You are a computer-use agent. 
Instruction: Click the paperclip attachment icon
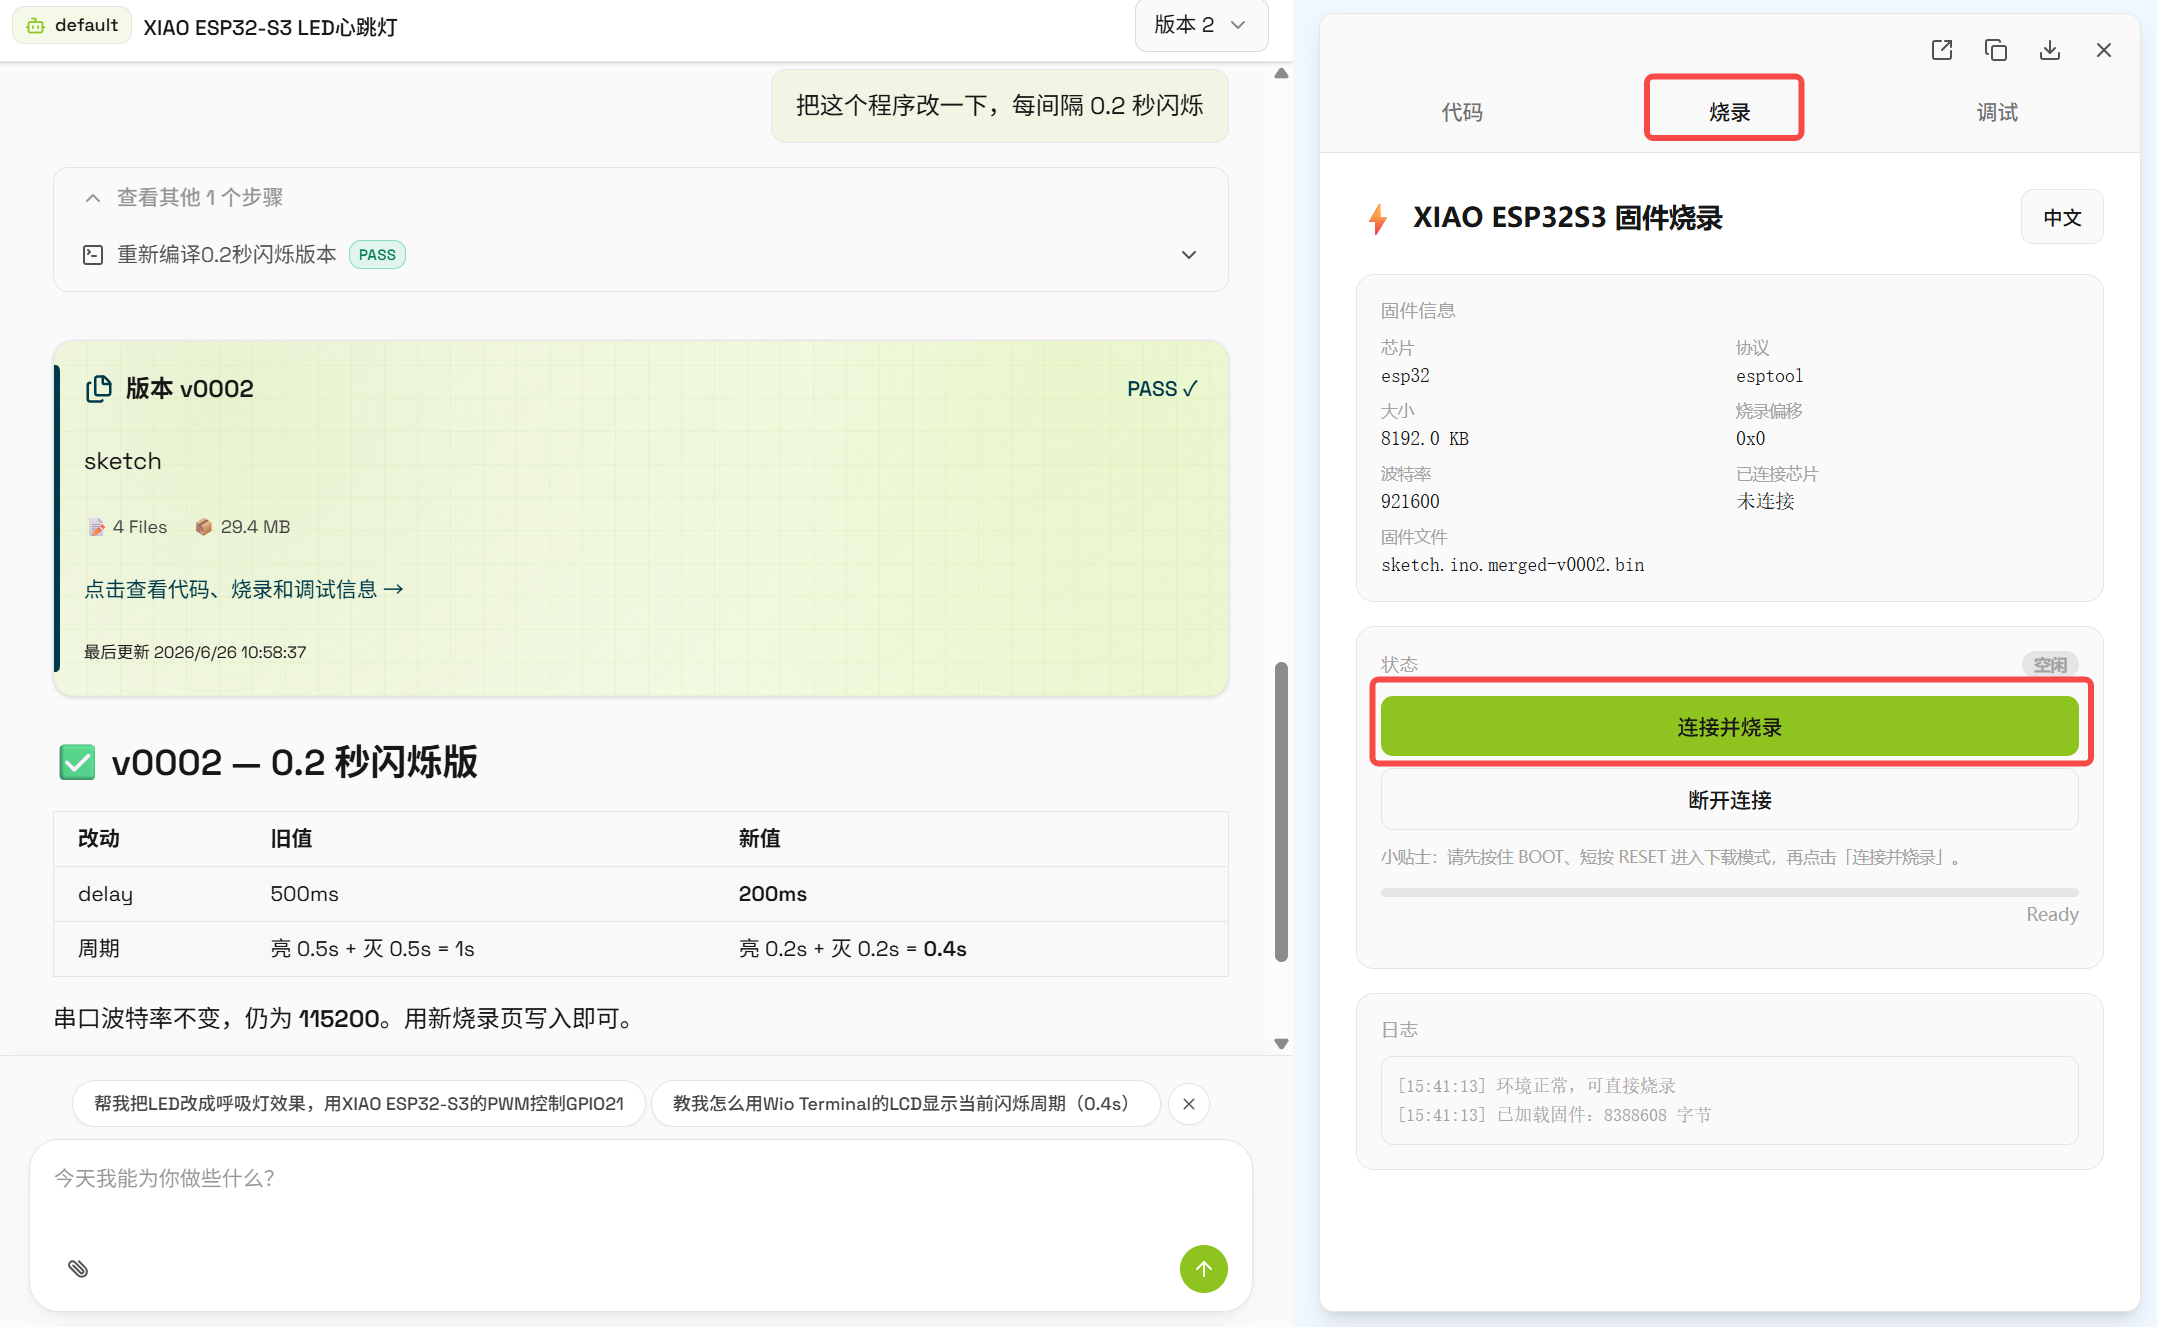coord(78,1268)
